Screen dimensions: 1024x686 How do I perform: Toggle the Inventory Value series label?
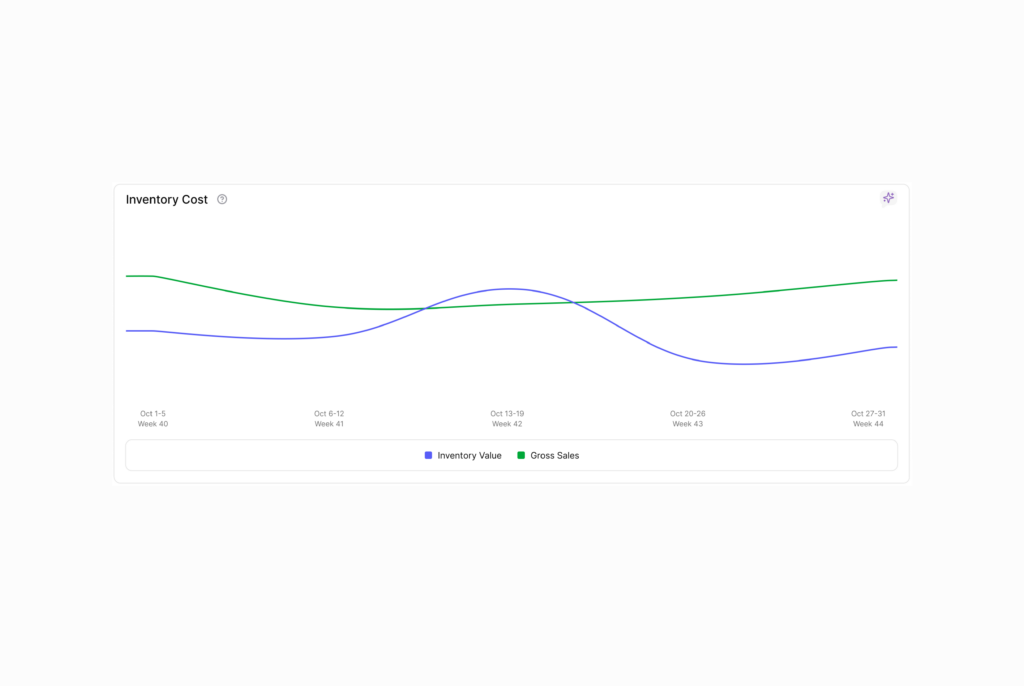469,455
